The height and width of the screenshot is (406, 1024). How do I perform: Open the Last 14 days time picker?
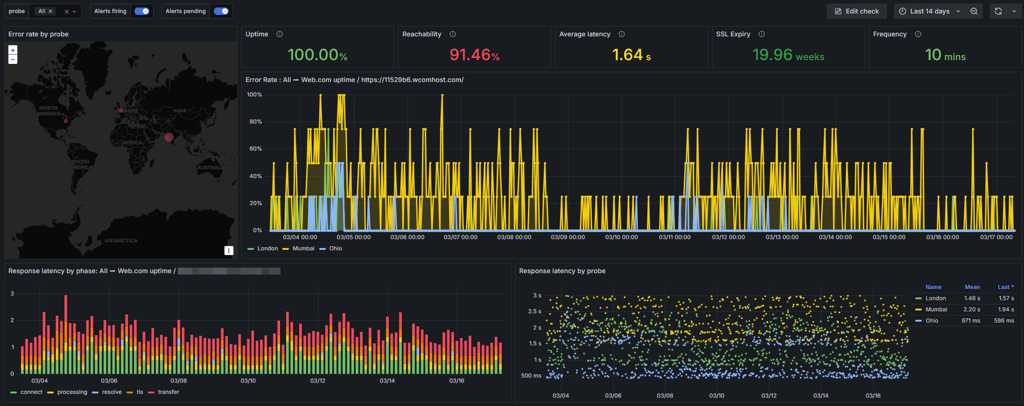[930, 11]
